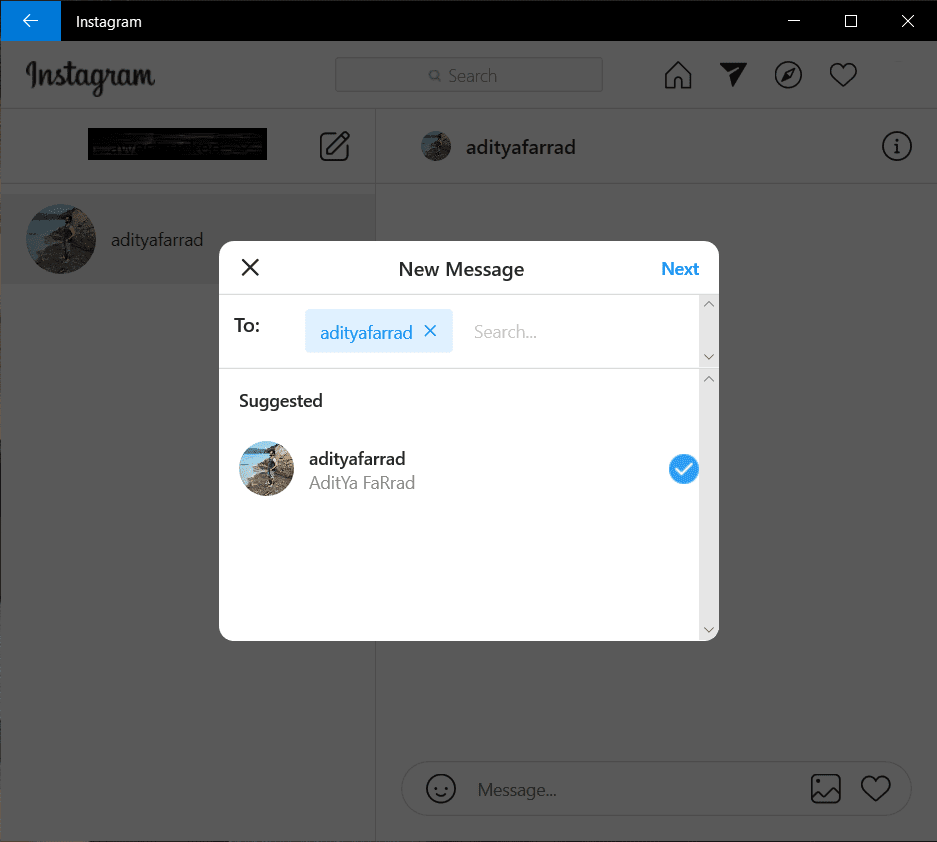Close the New Message dialog
This screenshot has width=937, height=842.
[250, 267]
